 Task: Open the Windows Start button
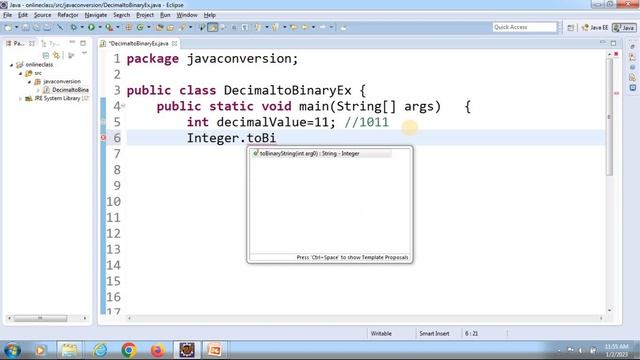click(12, 350)
